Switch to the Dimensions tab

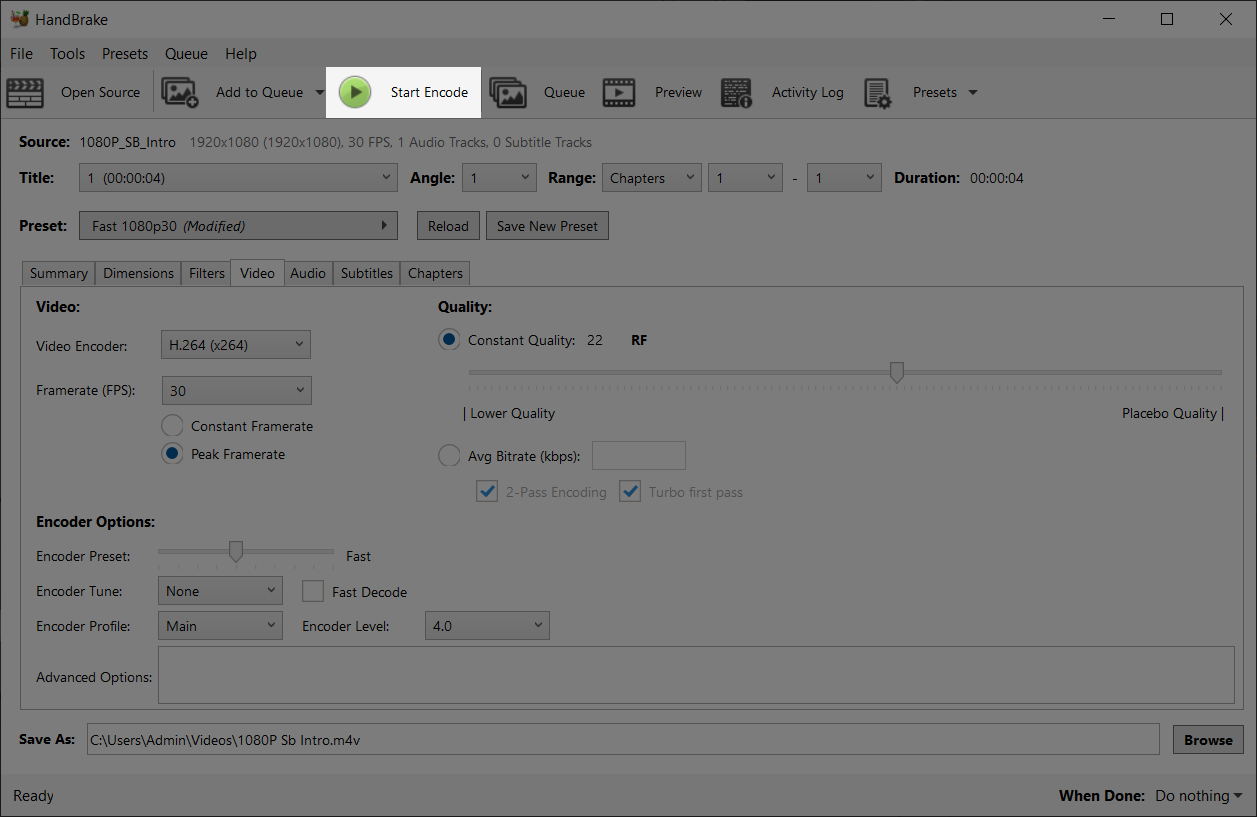[x=139, y=273]
